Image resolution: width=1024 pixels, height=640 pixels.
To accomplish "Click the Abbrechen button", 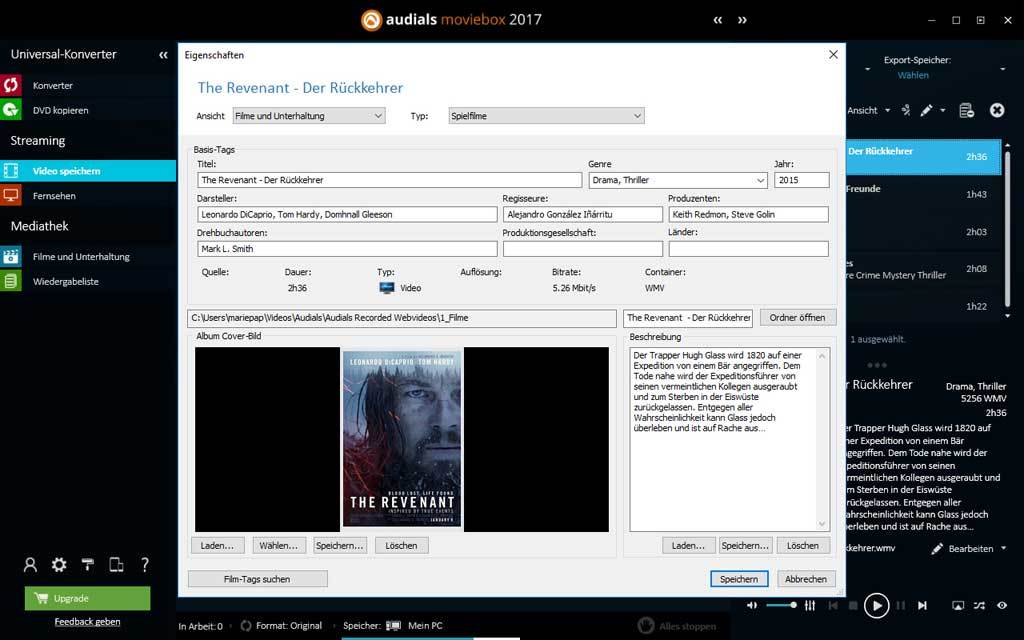I will tap(806, 579).
